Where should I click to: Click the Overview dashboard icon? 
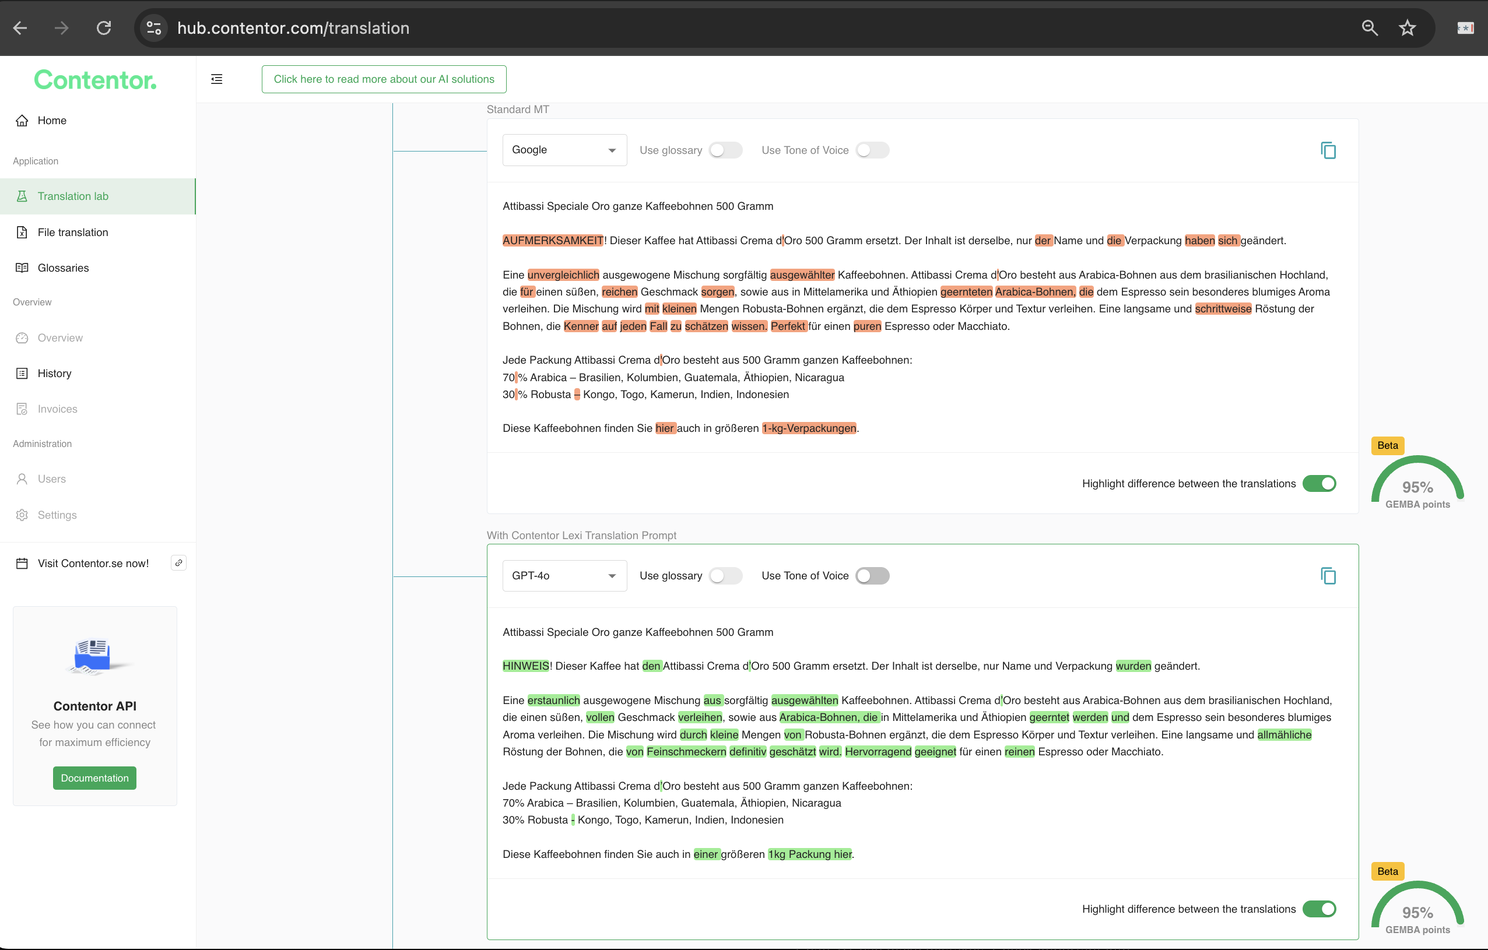pyautogui.click(x=22, y=338)
